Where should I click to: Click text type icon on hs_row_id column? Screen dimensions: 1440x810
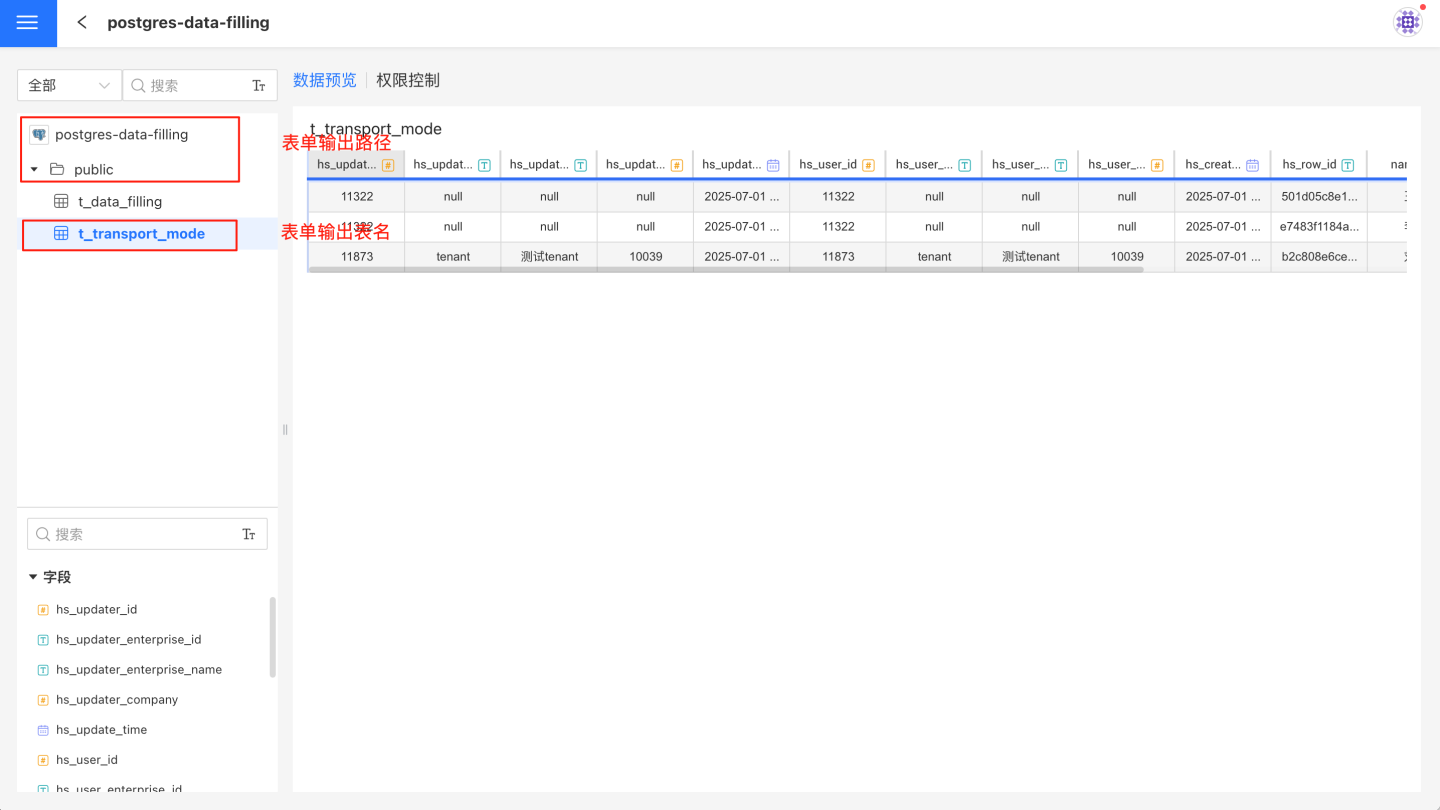tap(1348, 165)
